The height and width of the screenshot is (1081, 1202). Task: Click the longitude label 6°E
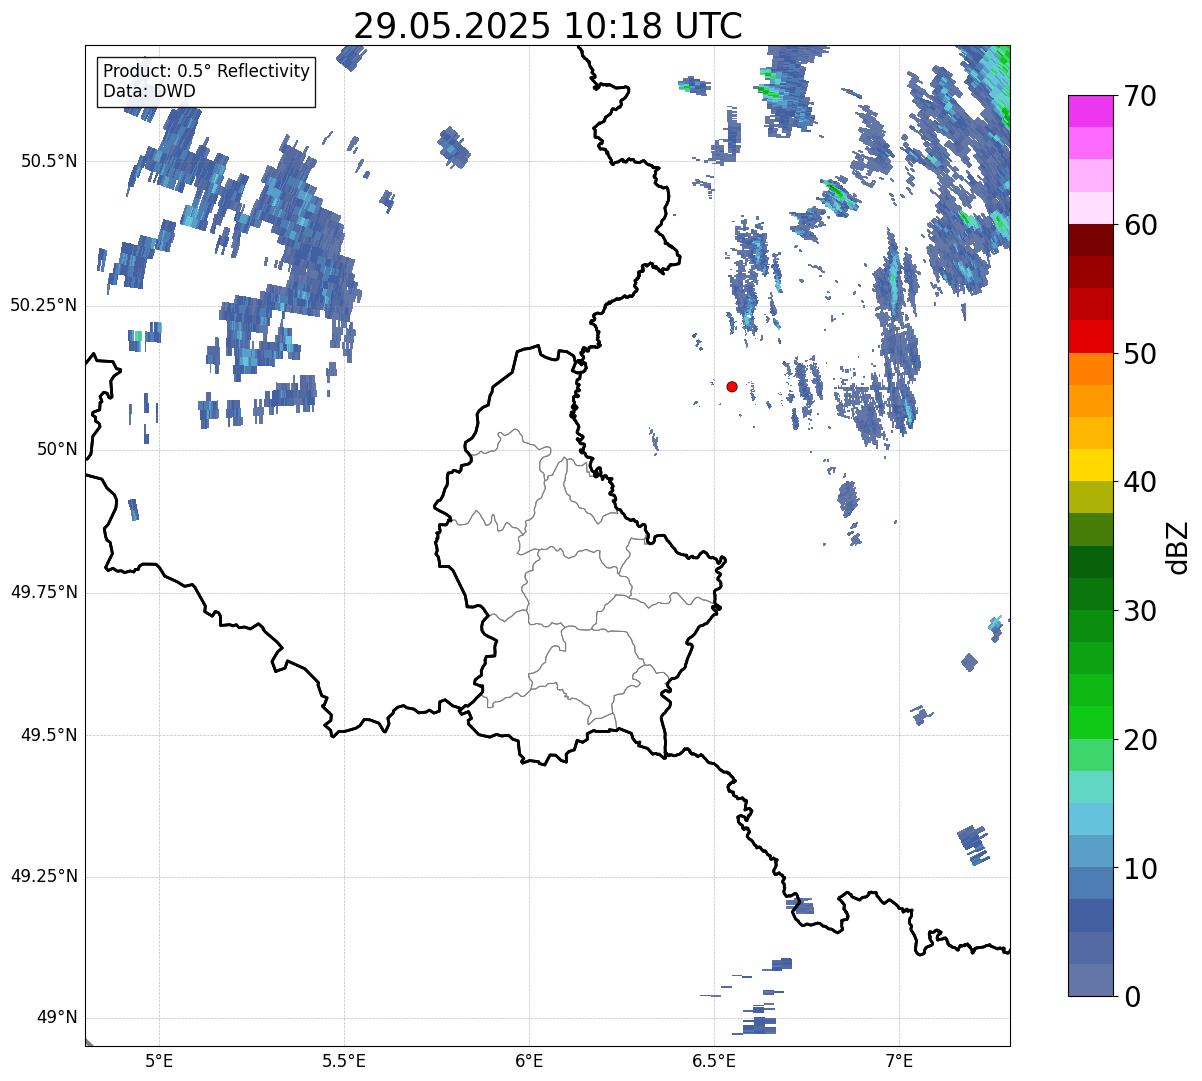[529, 1061]
